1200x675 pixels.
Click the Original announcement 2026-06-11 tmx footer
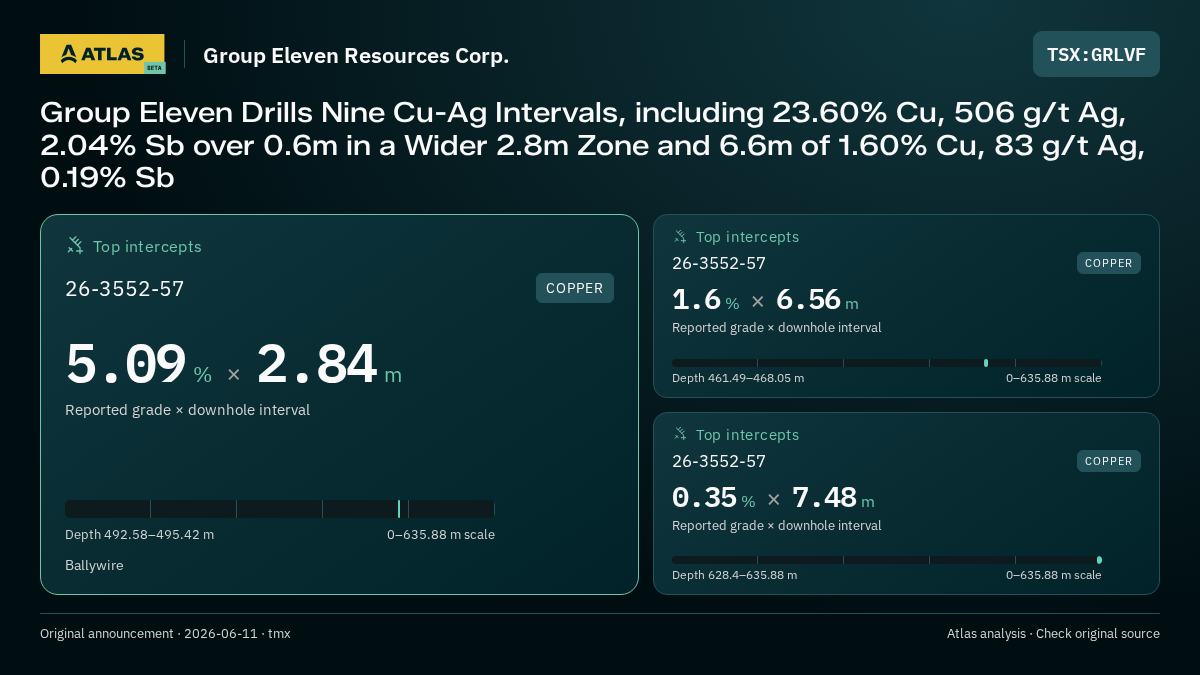coord(165,633)
